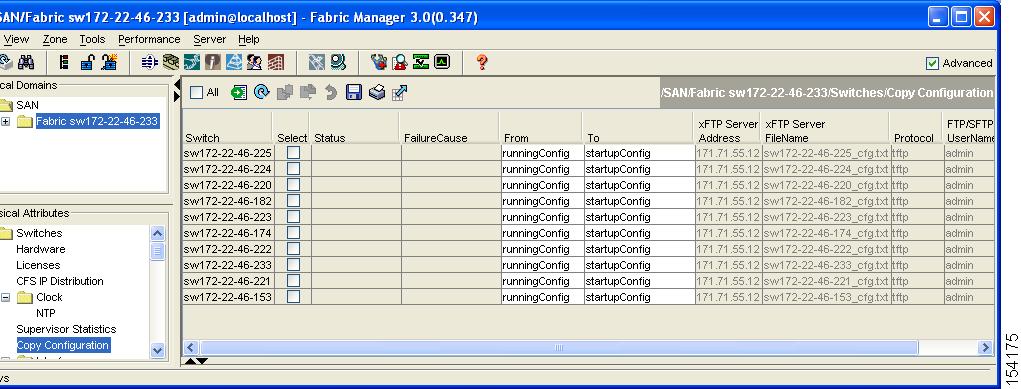This screenshot has width=1021, height=389.
Task: Click the open padlock zone toolbar icon
Action: (87, 63)
